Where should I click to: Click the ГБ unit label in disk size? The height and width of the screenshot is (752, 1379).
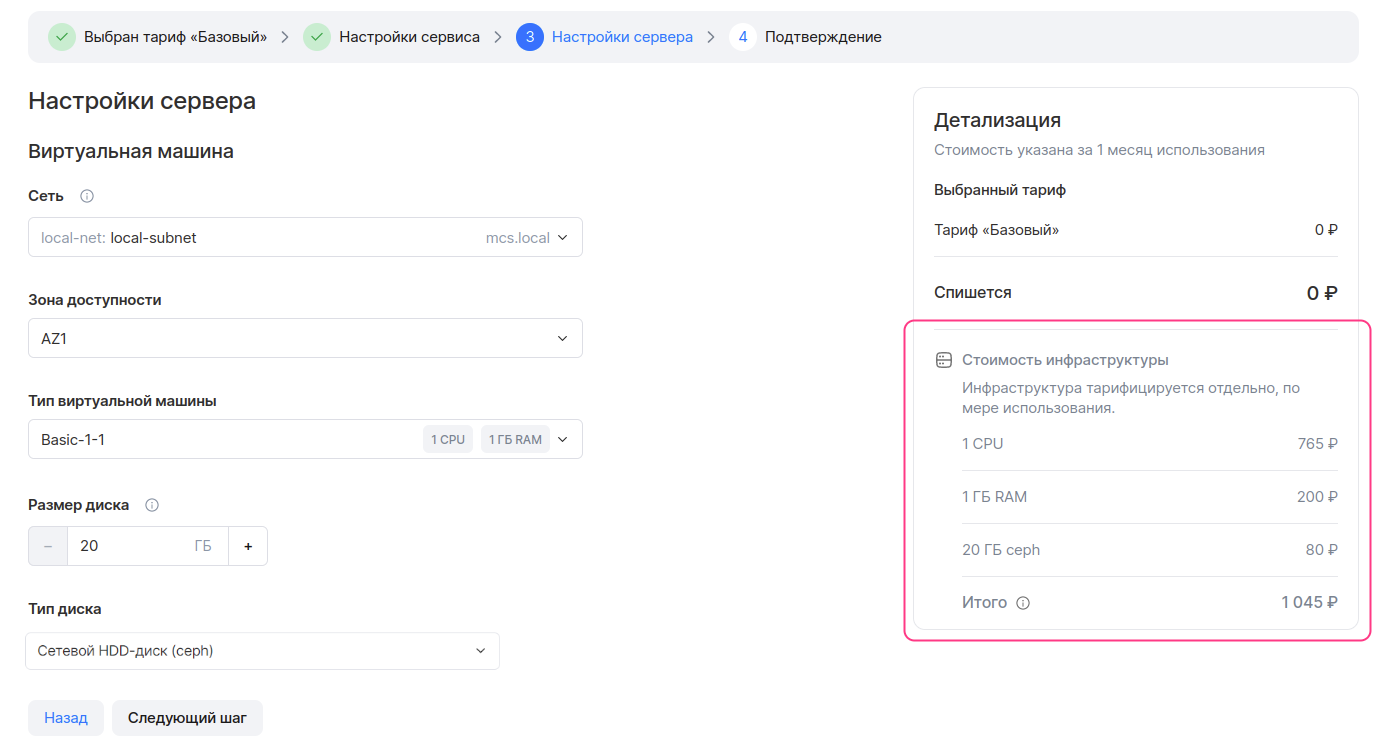203,546
